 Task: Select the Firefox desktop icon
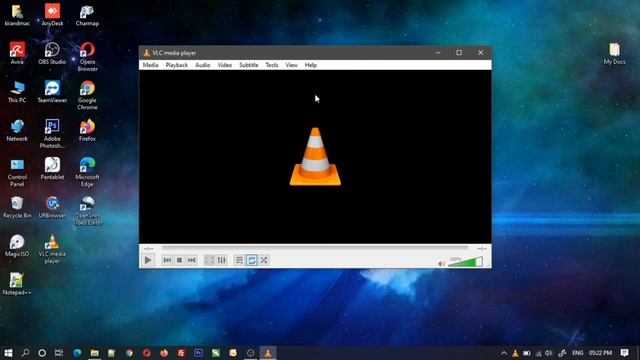[87, 130]
